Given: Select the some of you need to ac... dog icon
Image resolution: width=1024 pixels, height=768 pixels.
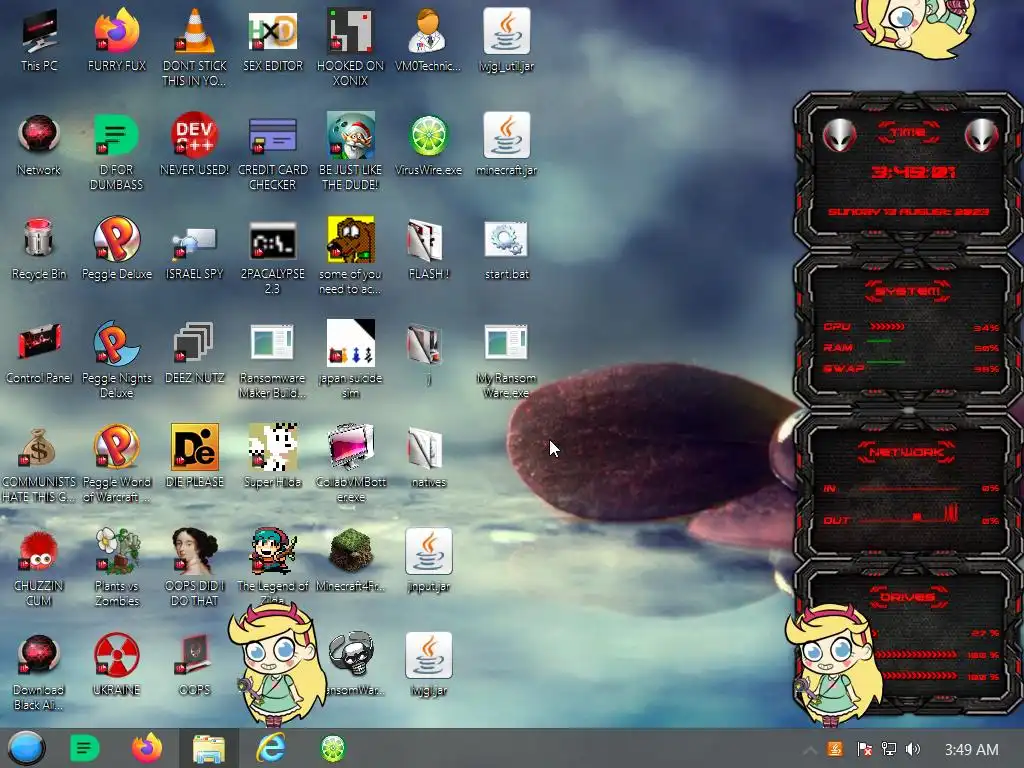Looking at the screenshot, I should (350, 239).
